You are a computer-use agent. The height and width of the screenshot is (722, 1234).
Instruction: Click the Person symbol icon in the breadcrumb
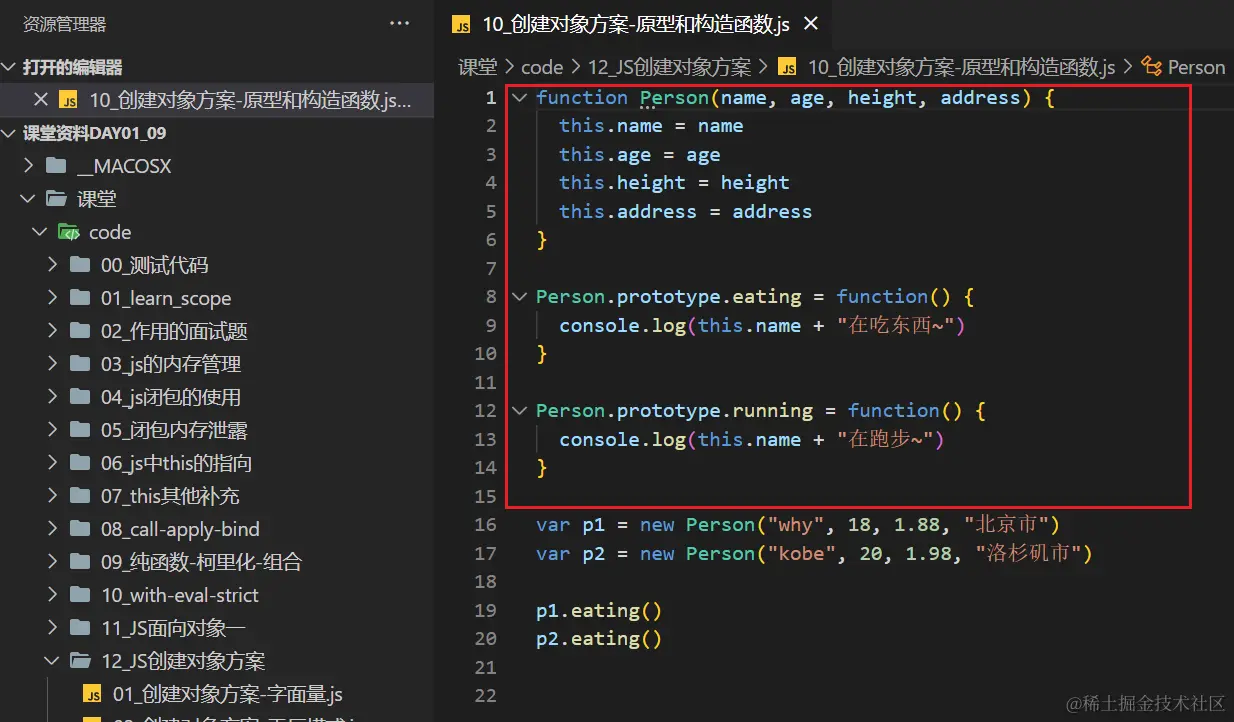pyautogui.click(x=1151, y=67)
